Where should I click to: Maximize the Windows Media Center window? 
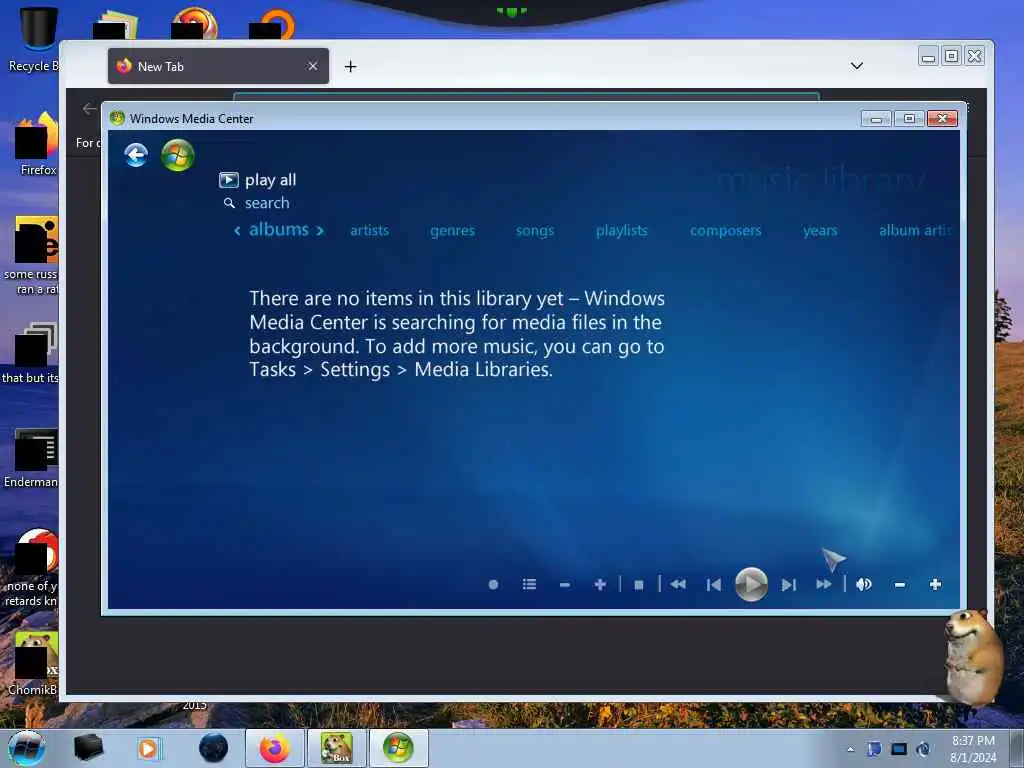click(909, 118)
